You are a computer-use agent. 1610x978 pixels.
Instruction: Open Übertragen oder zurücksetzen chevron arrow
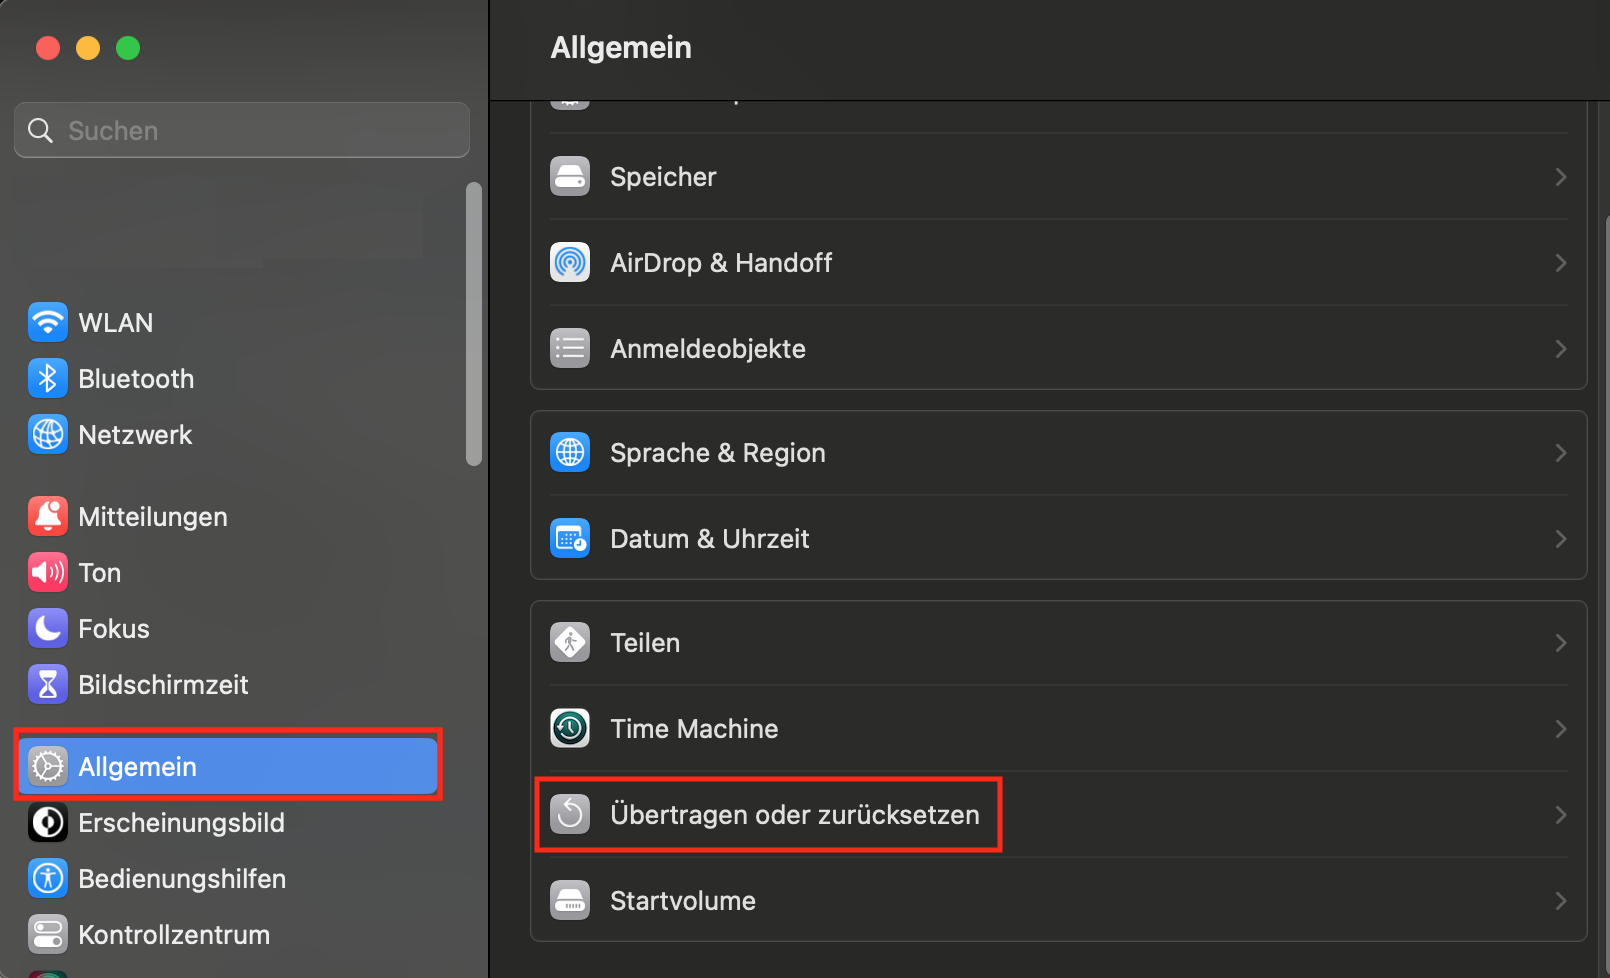(1560, 815)
